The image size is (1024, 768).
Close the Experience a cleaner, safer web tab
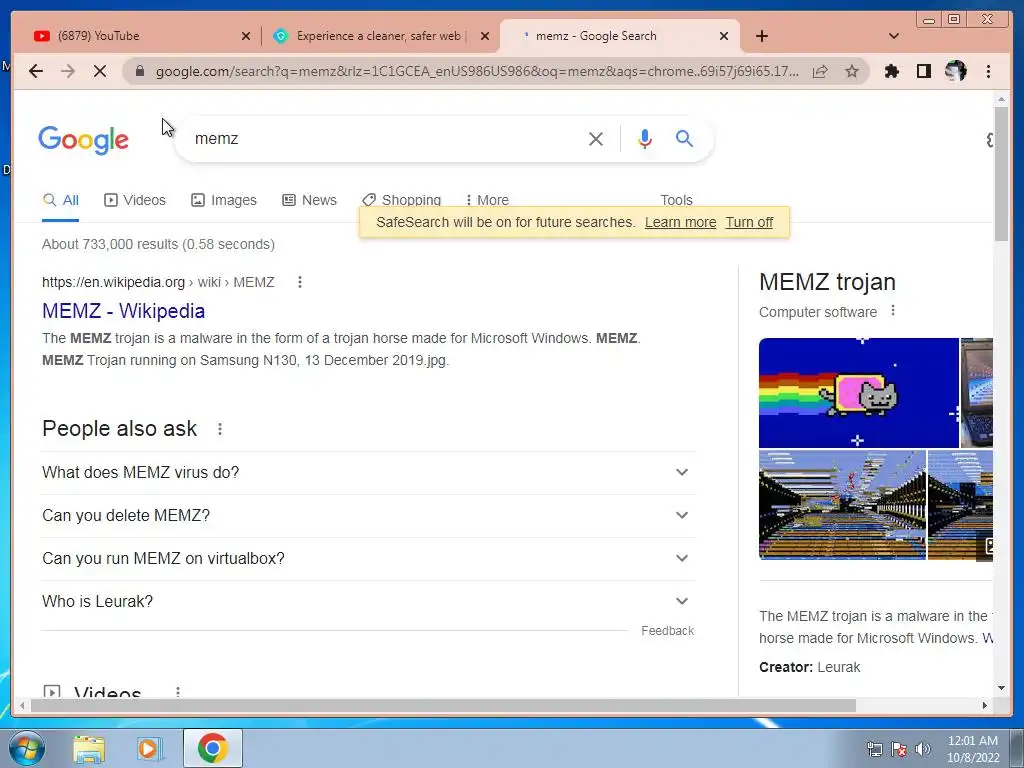point(485,36)
